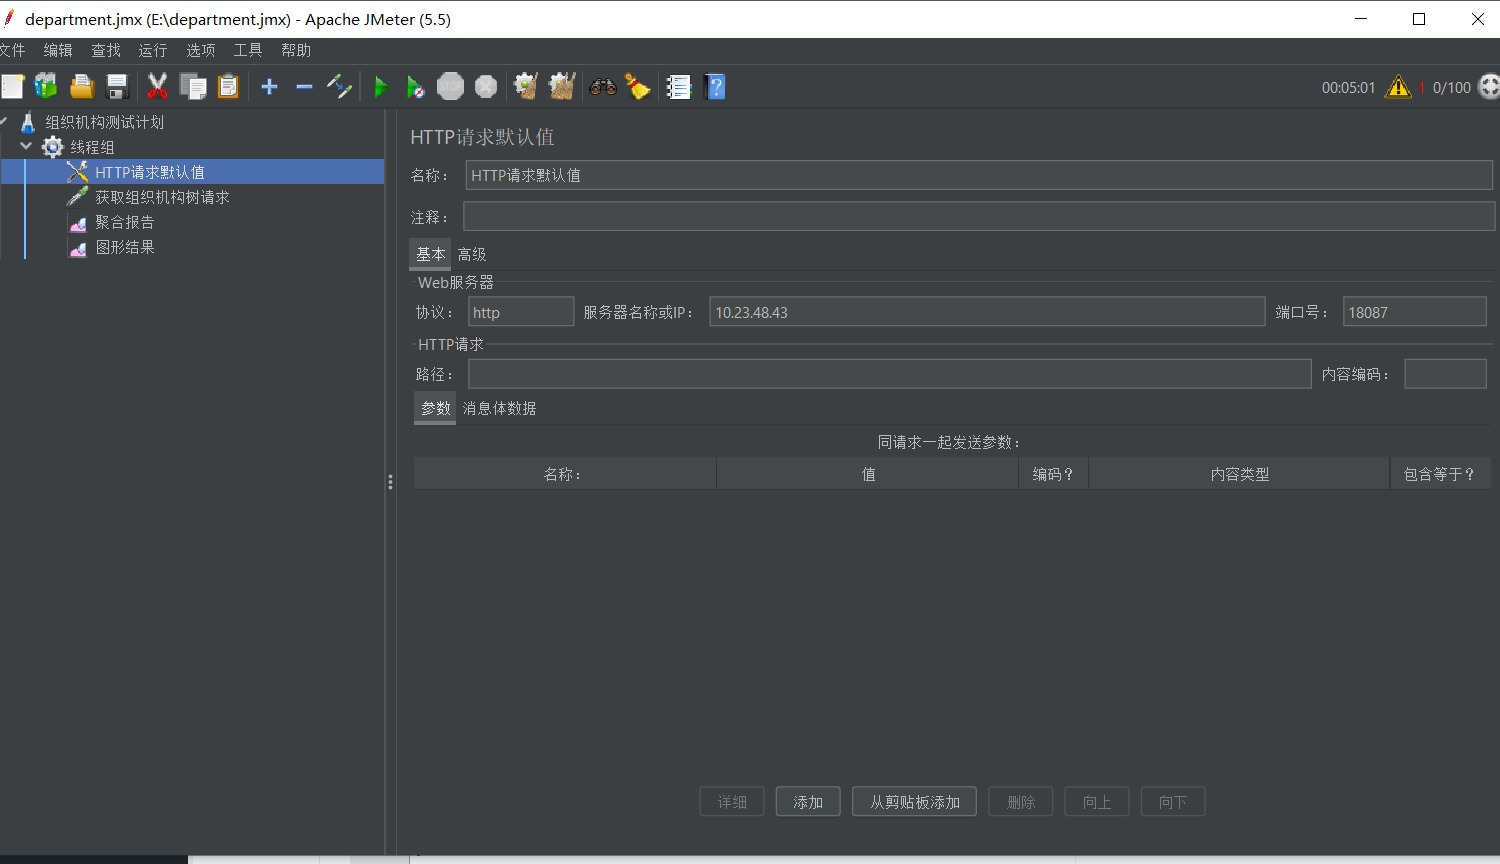Viewport: 1500px width, 864px height.
Task: Open the 查找 menu
Action: [x=106, y=50]
